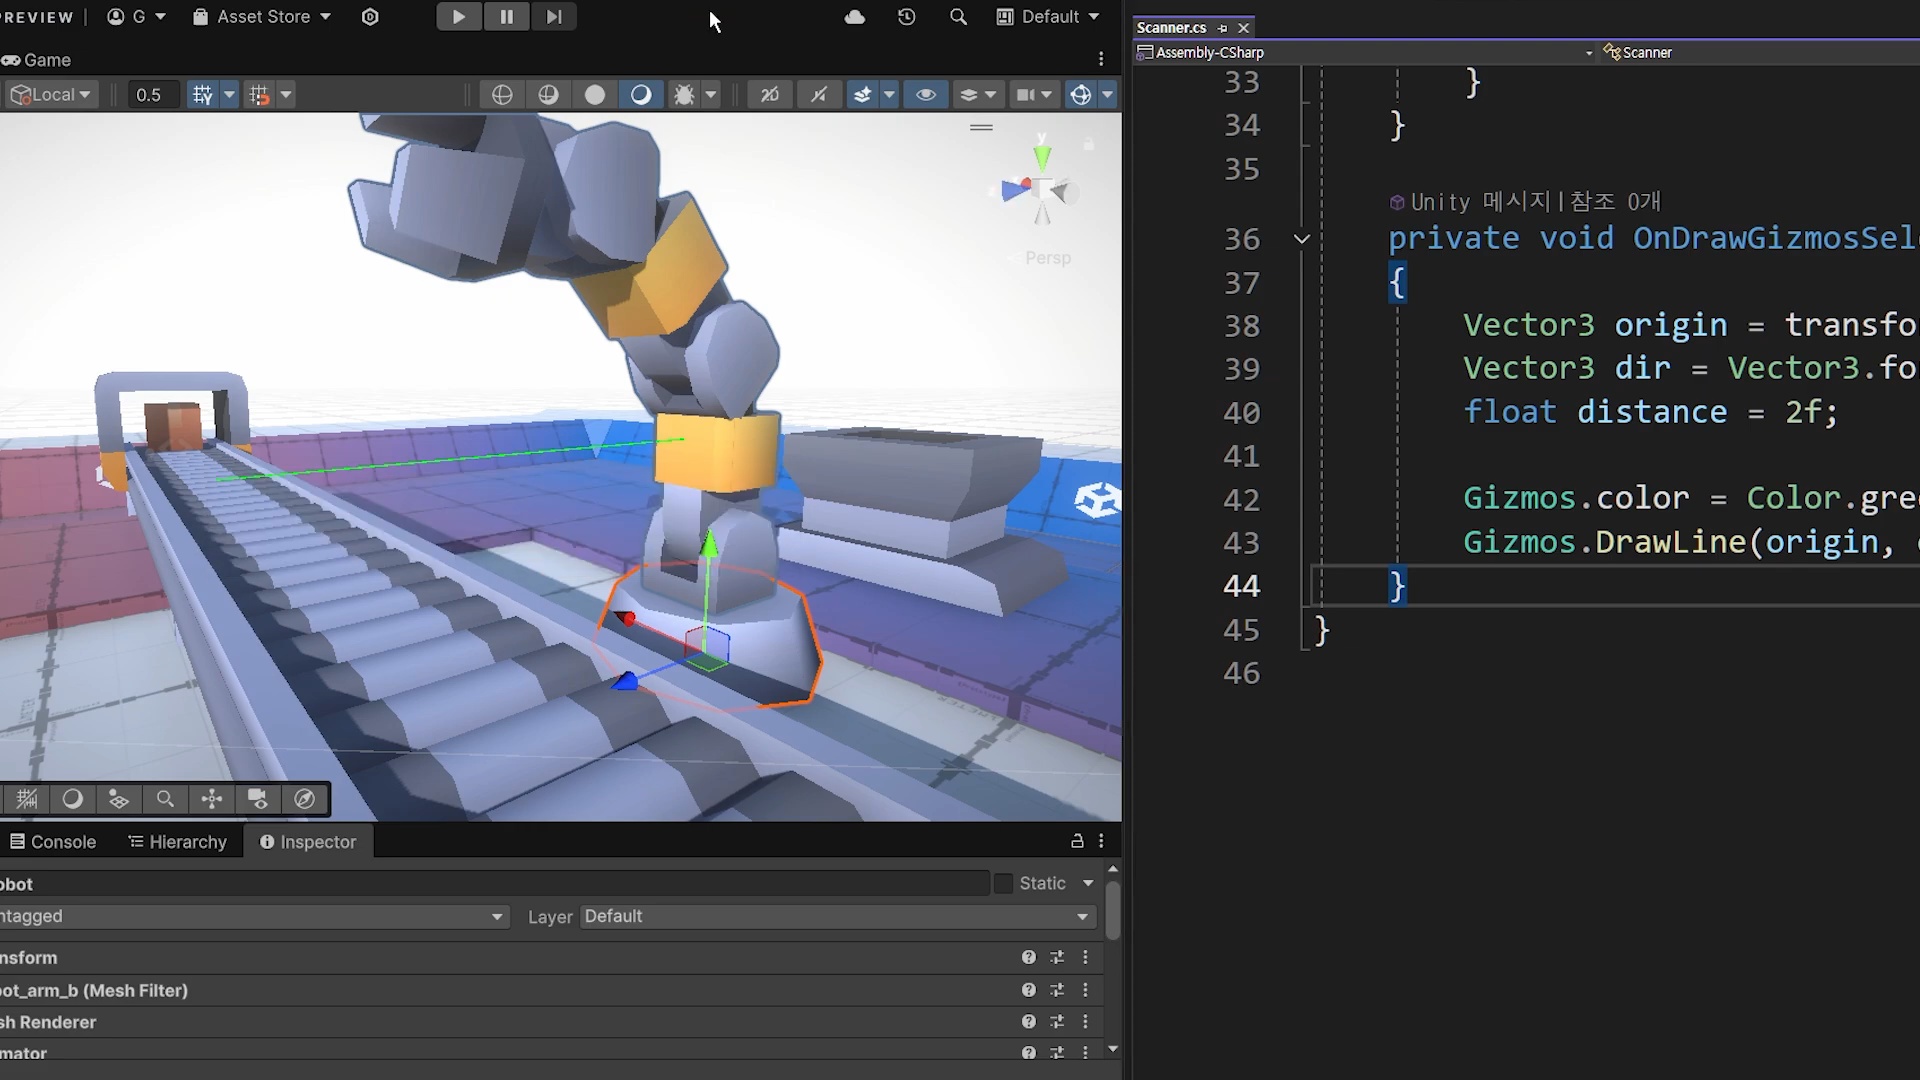This screenshot has width=1920, height=1080.
Task: Click the Step frame button
Action: (x=553, y=17)
